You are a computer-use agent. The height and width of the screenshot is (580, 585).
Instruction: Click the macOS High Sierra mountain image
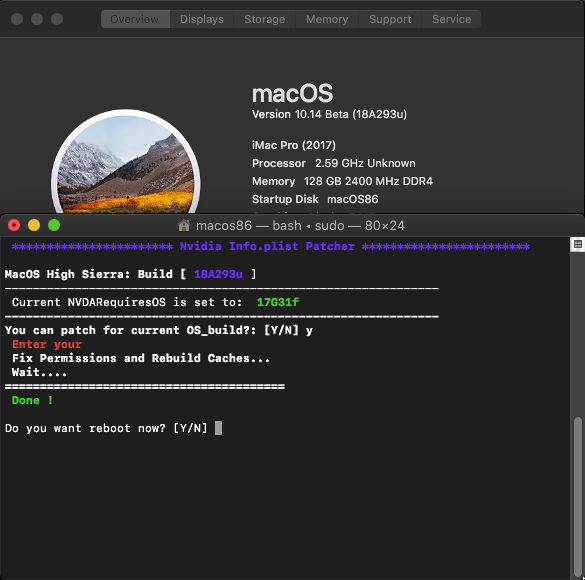126,162
